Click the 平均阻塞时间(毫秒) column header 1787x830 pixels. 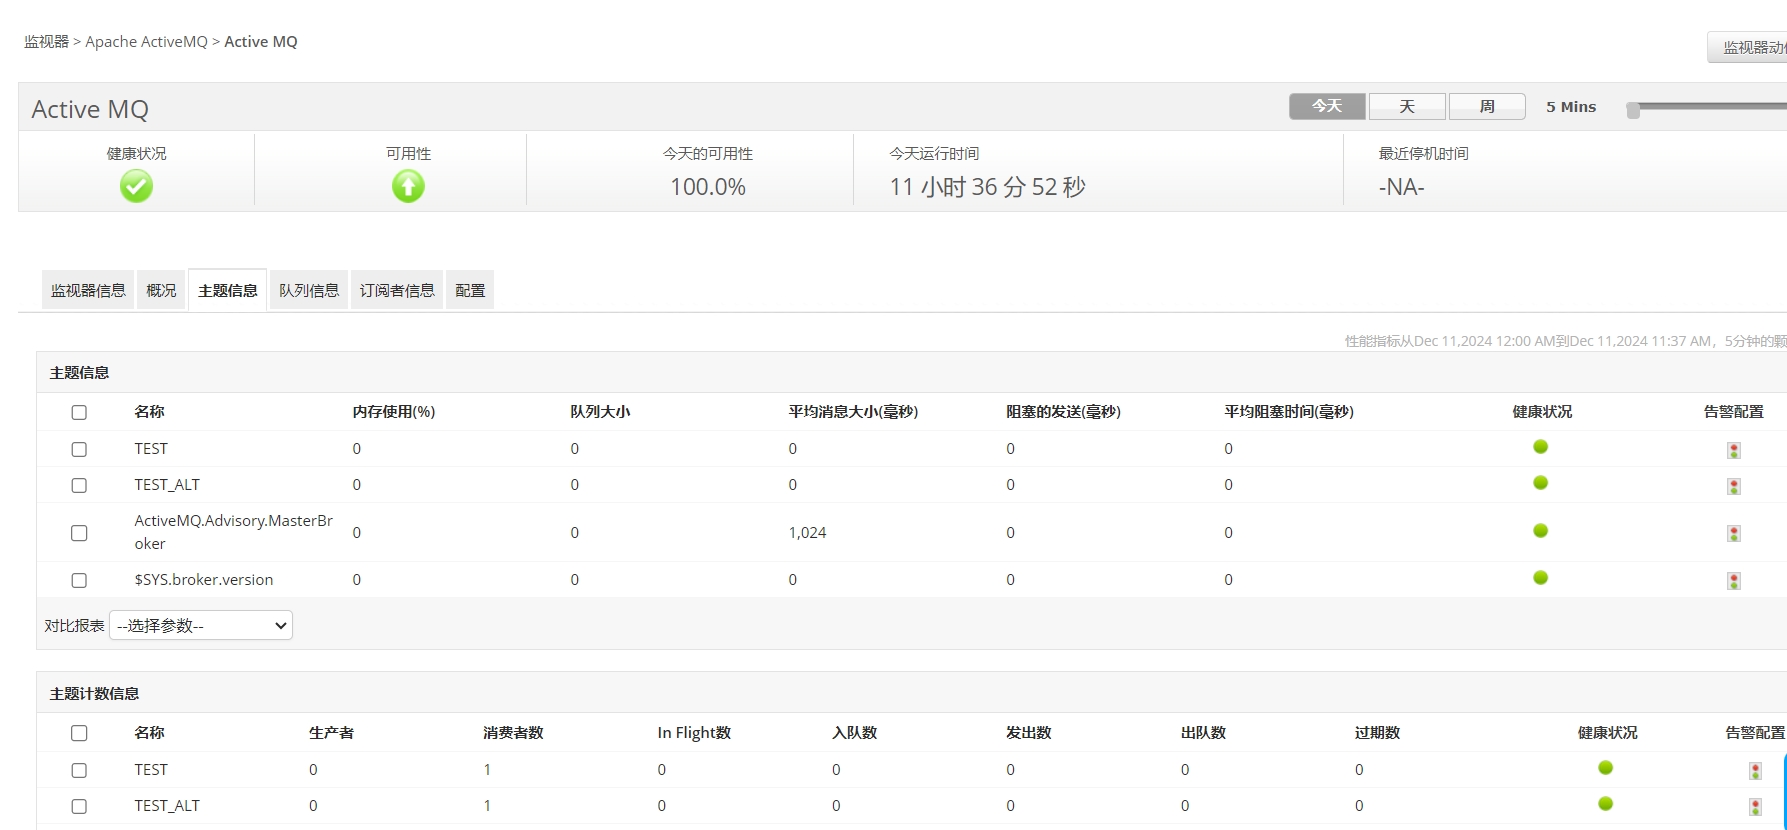point(1289,411)
